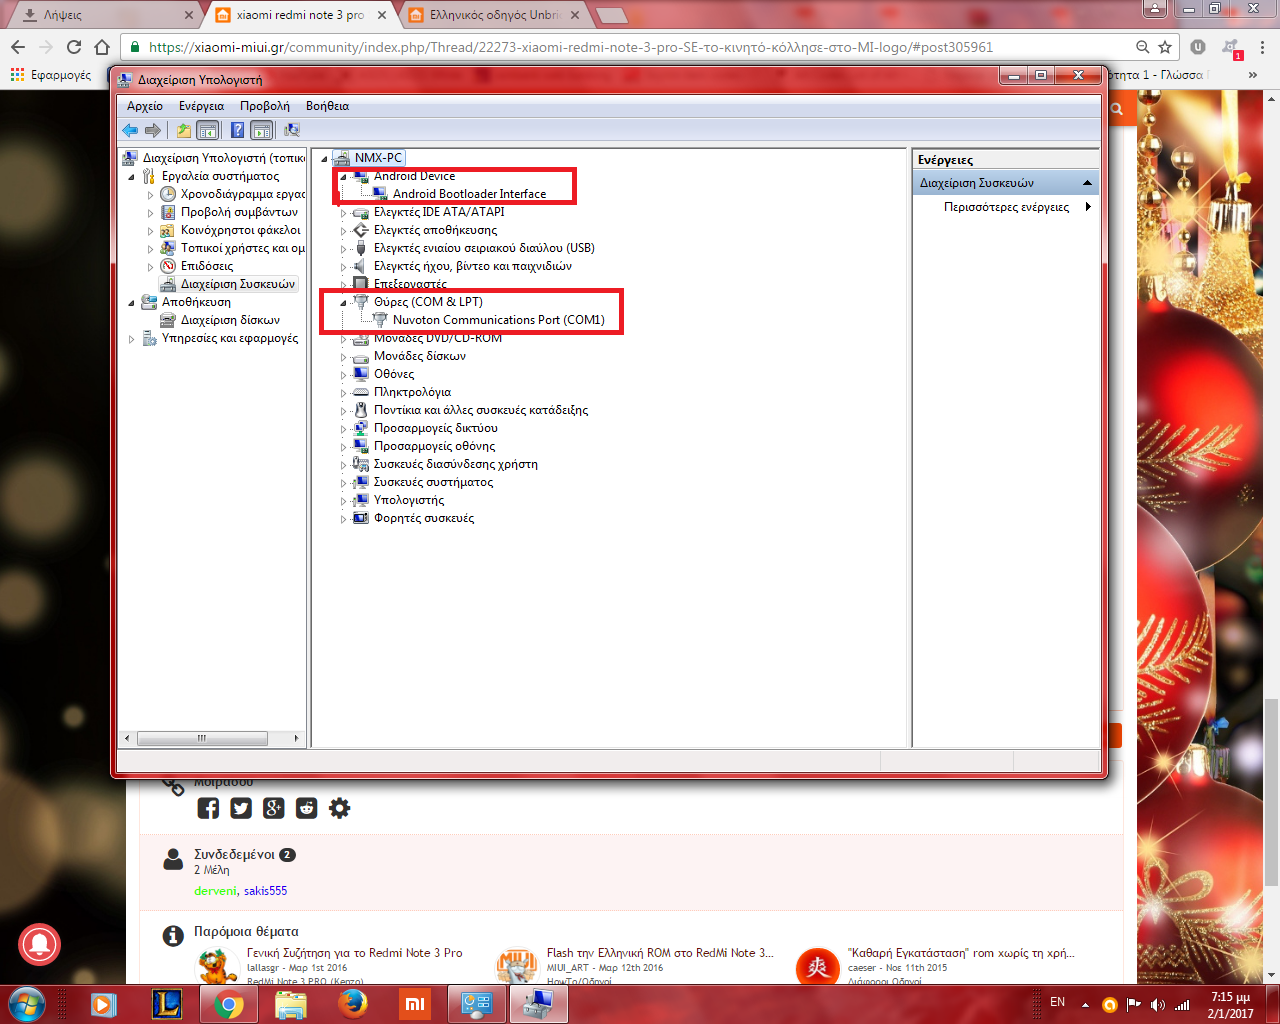Click the Φορητές συσκευές icon
Screen dimensions: 1280x1024
[x=361, y=518]
